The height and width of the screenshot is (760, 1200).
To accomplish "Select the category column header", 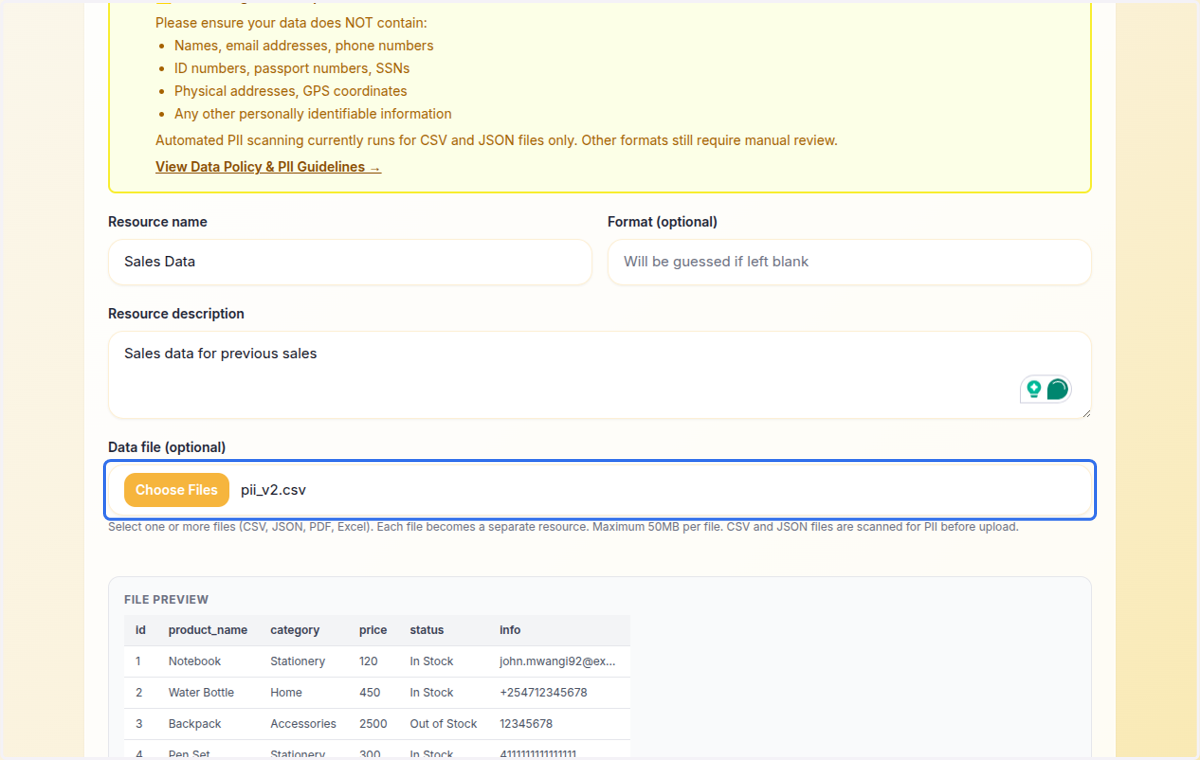I will tap(295, 630).
